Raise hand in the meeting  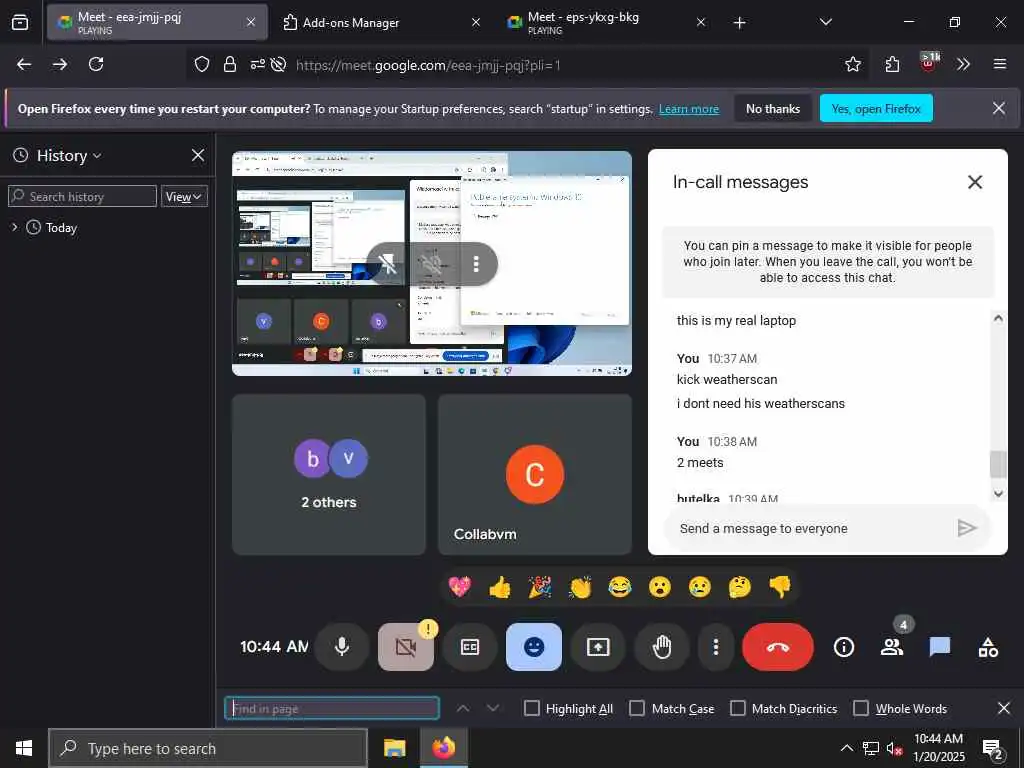tap(662, 647)
